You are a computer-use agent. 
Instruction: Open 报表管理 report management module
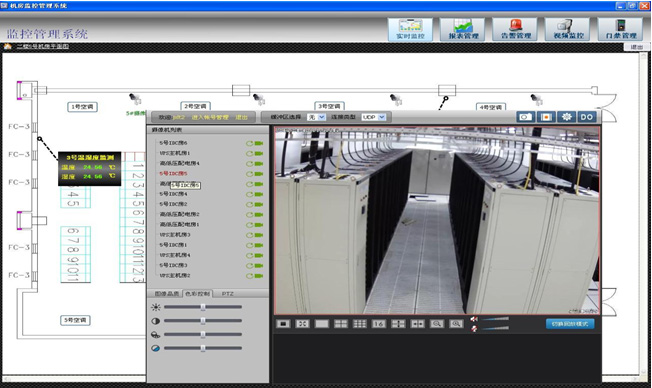[462, 30]
